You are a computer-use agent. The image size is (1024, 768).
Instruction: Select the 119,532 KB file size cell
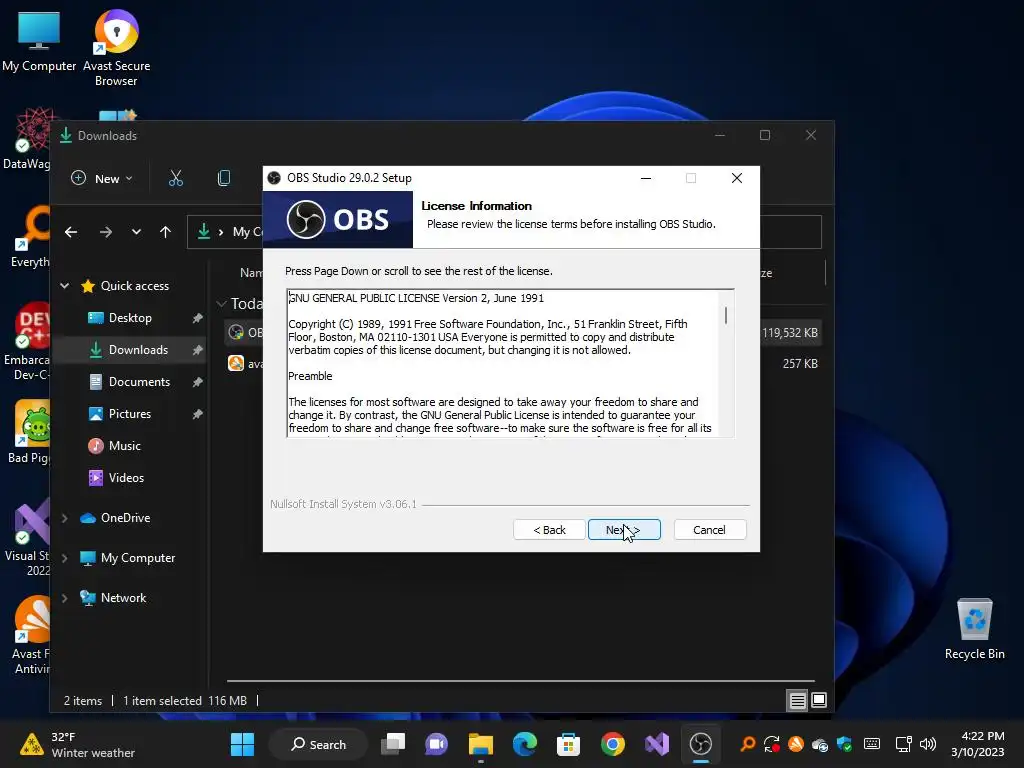(790, 332)
